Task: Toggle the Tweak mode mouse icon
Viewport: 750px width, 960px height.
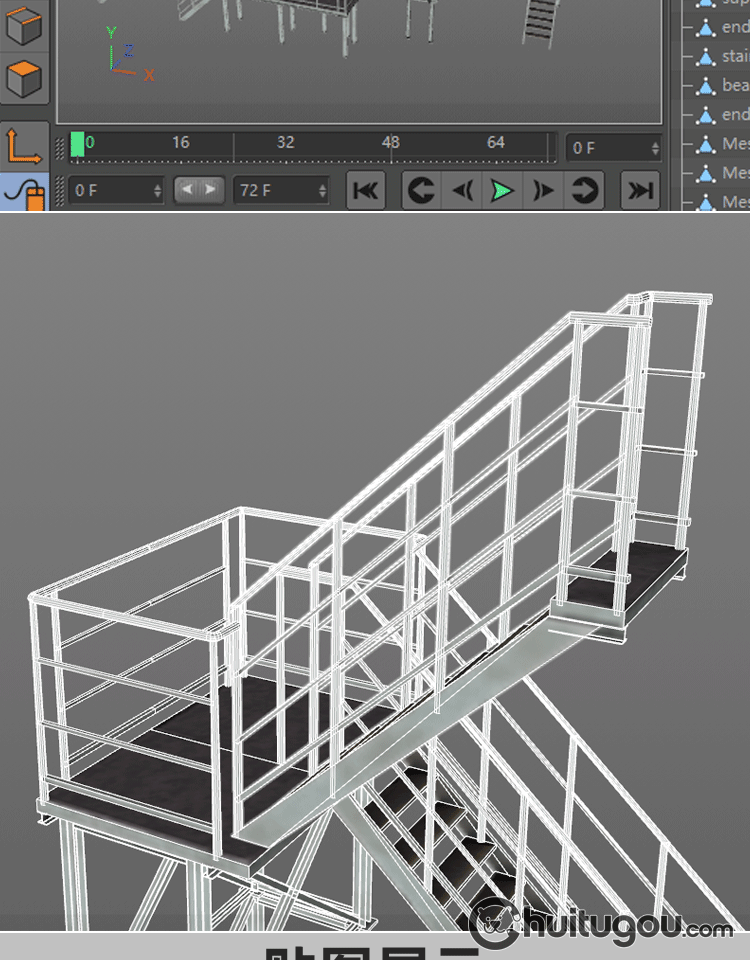Action: coord(24,193)
